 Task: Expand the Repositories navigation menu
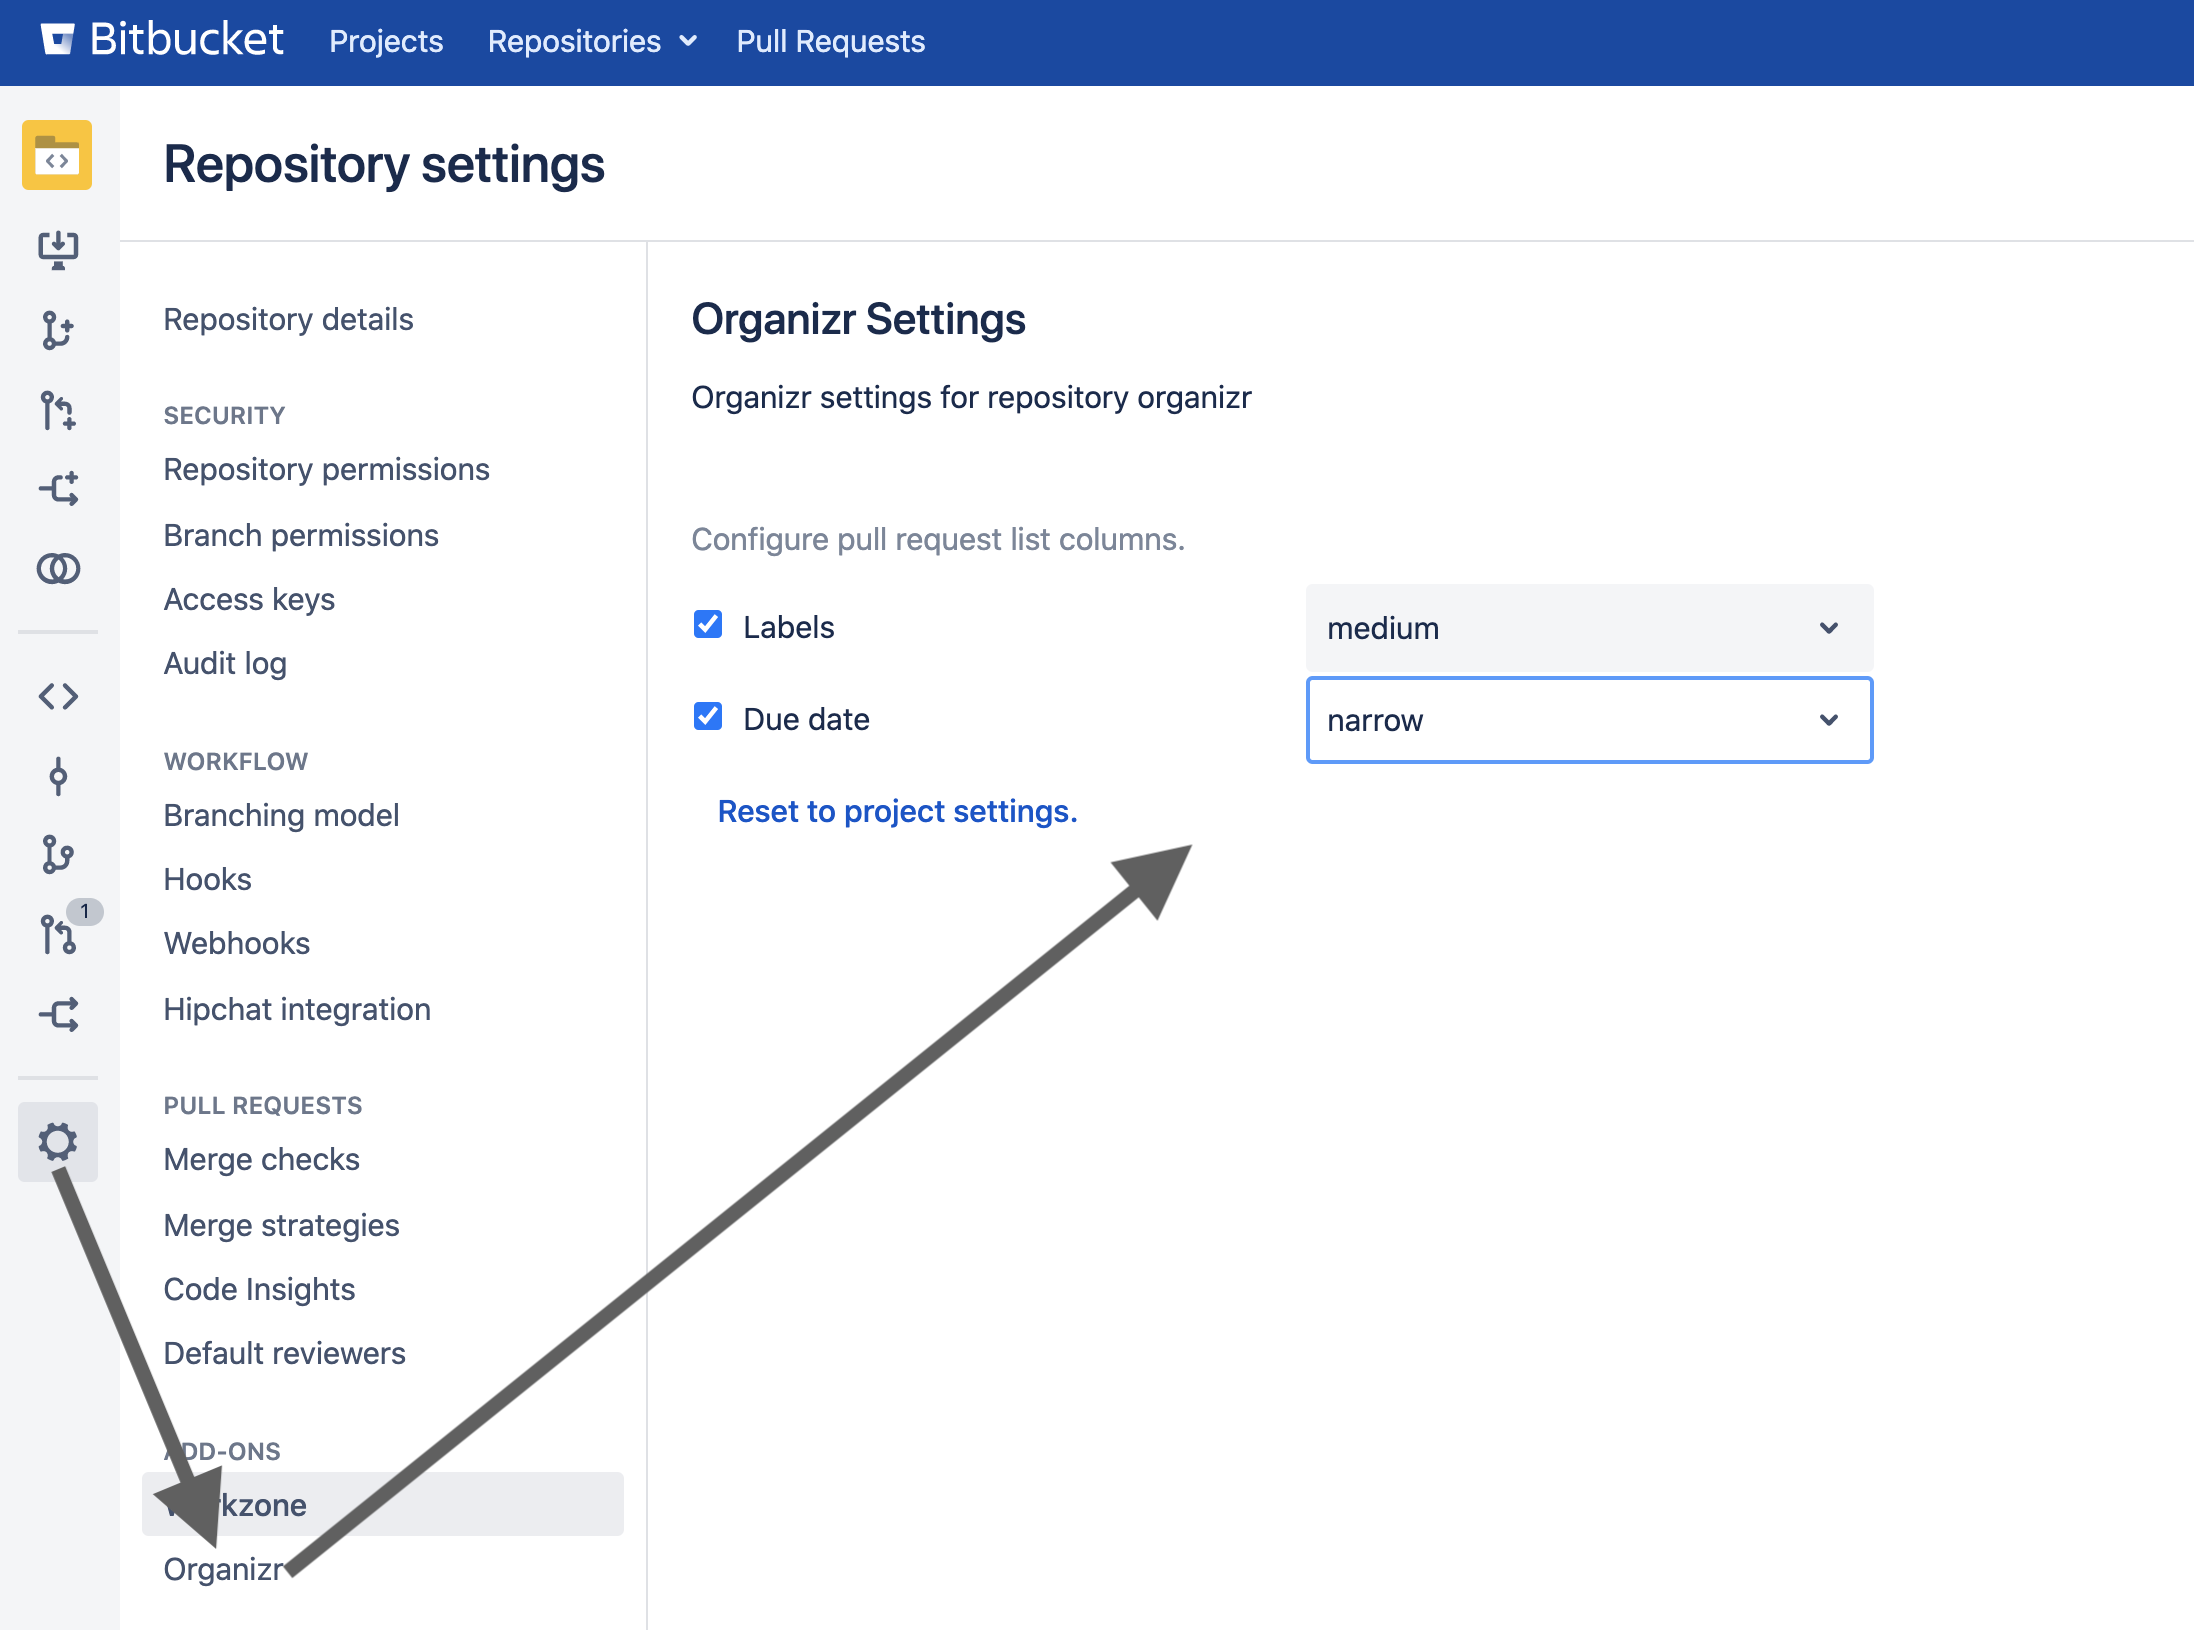click(x=592, y=41)
